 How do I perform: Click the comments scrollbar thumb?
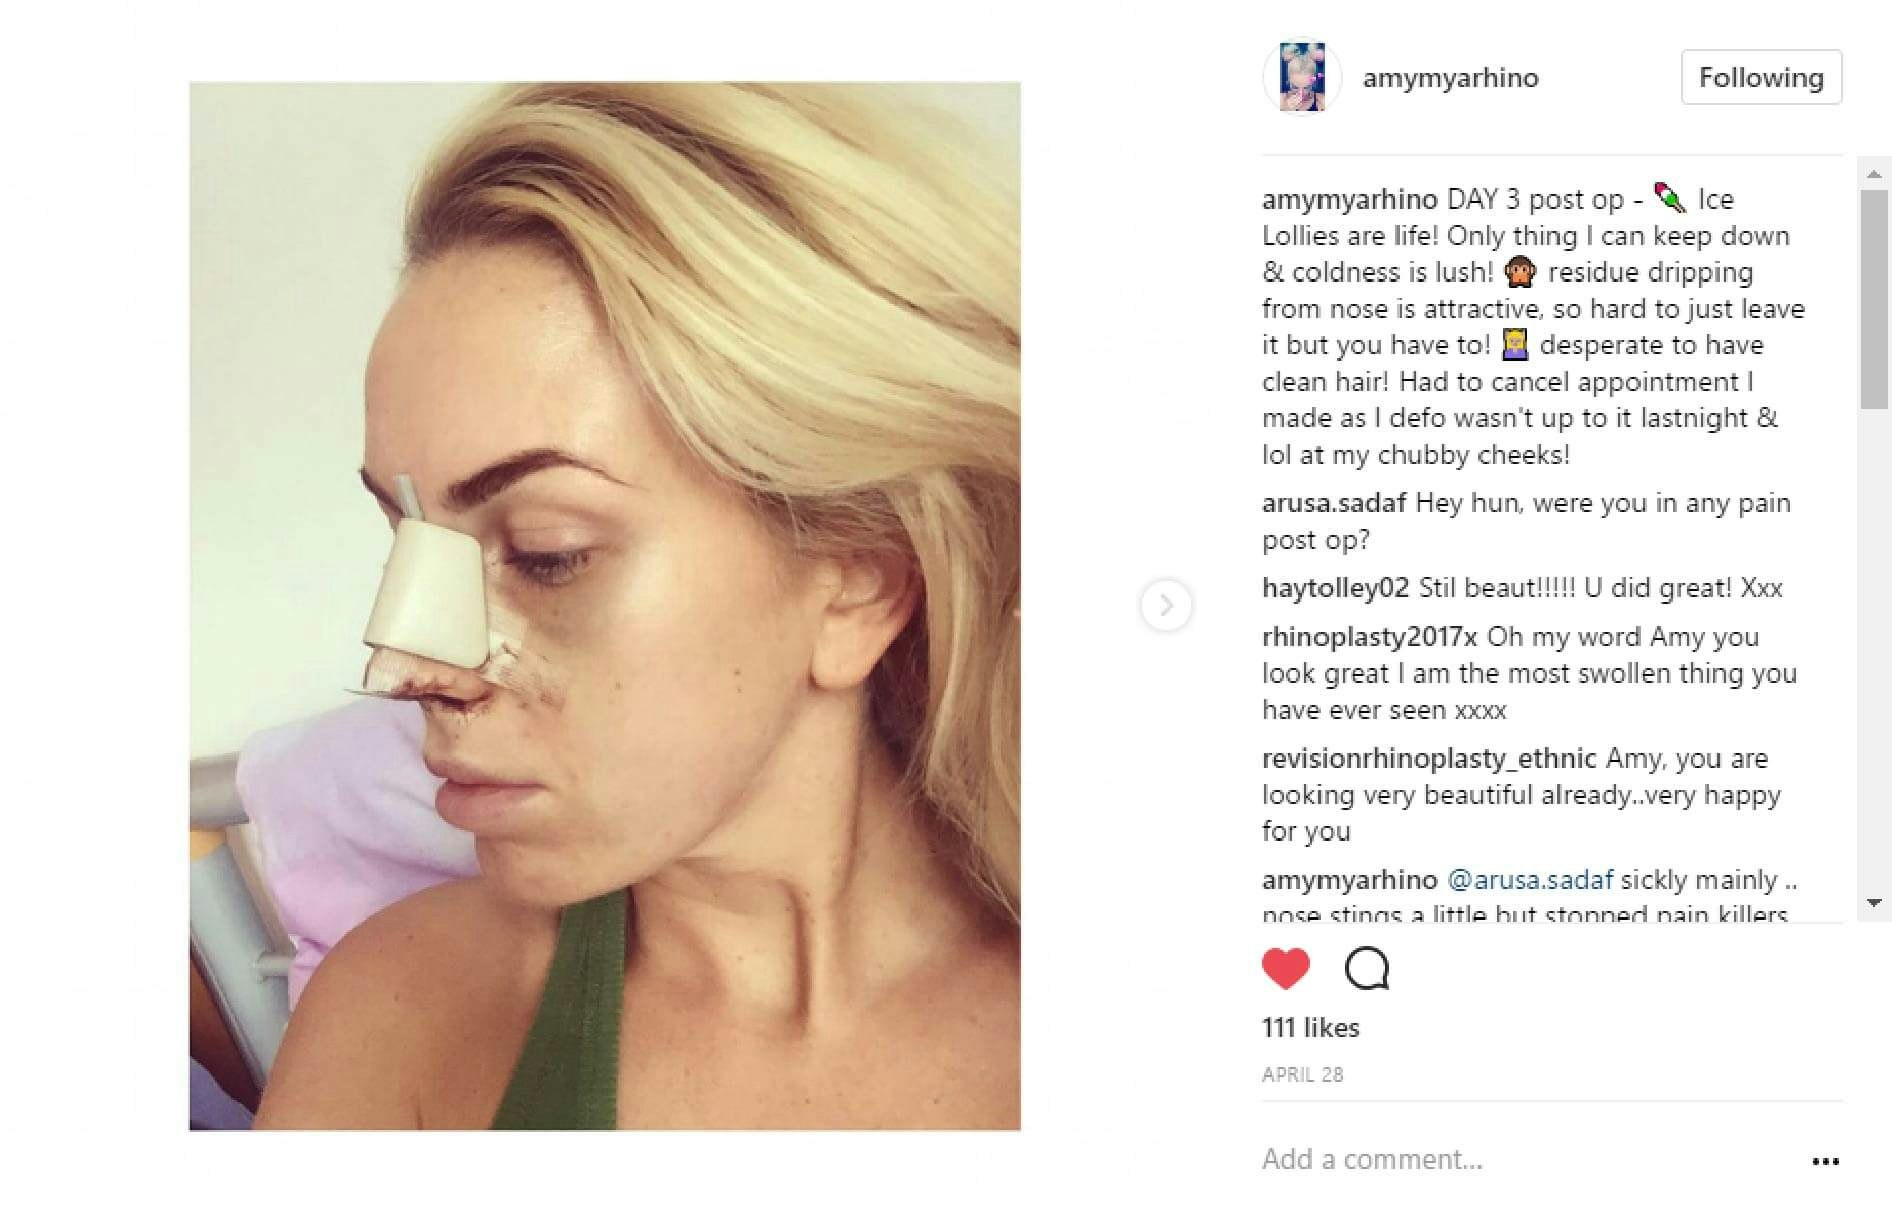pos(1873,300)
